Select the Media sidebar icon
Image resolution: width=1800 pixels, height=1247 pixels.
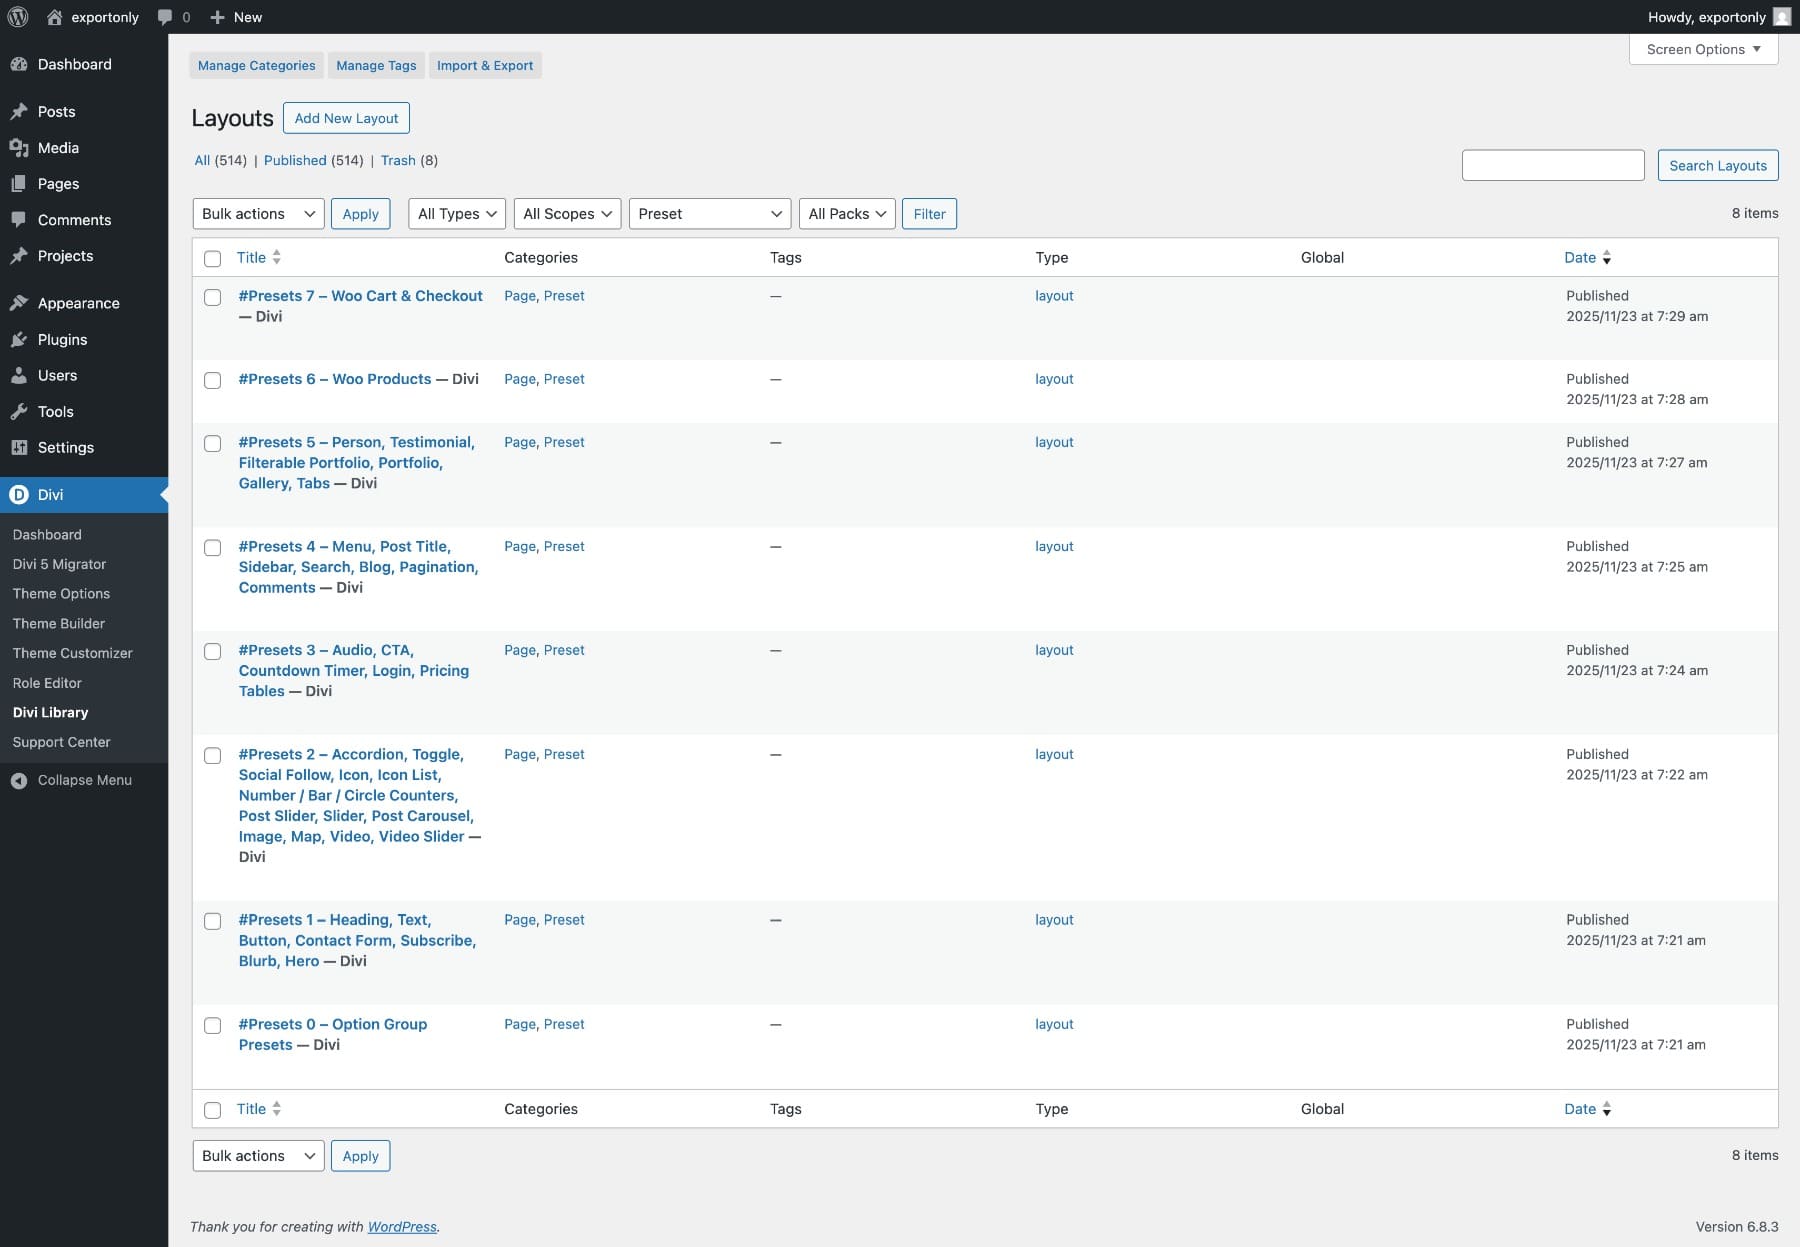point(21,147)
